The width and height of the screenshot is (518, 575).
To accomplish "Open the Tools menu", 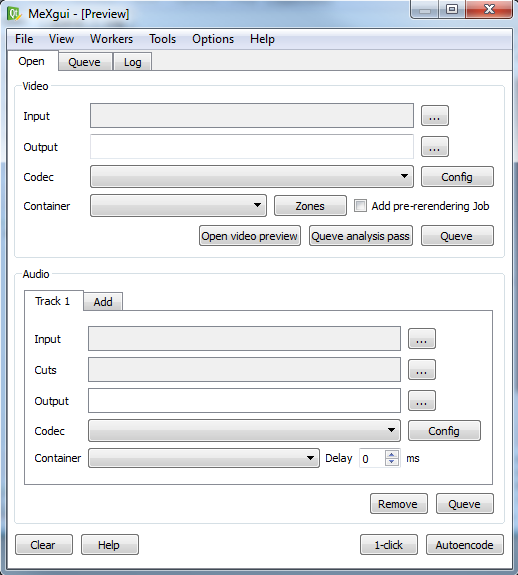I will point(162,39).
